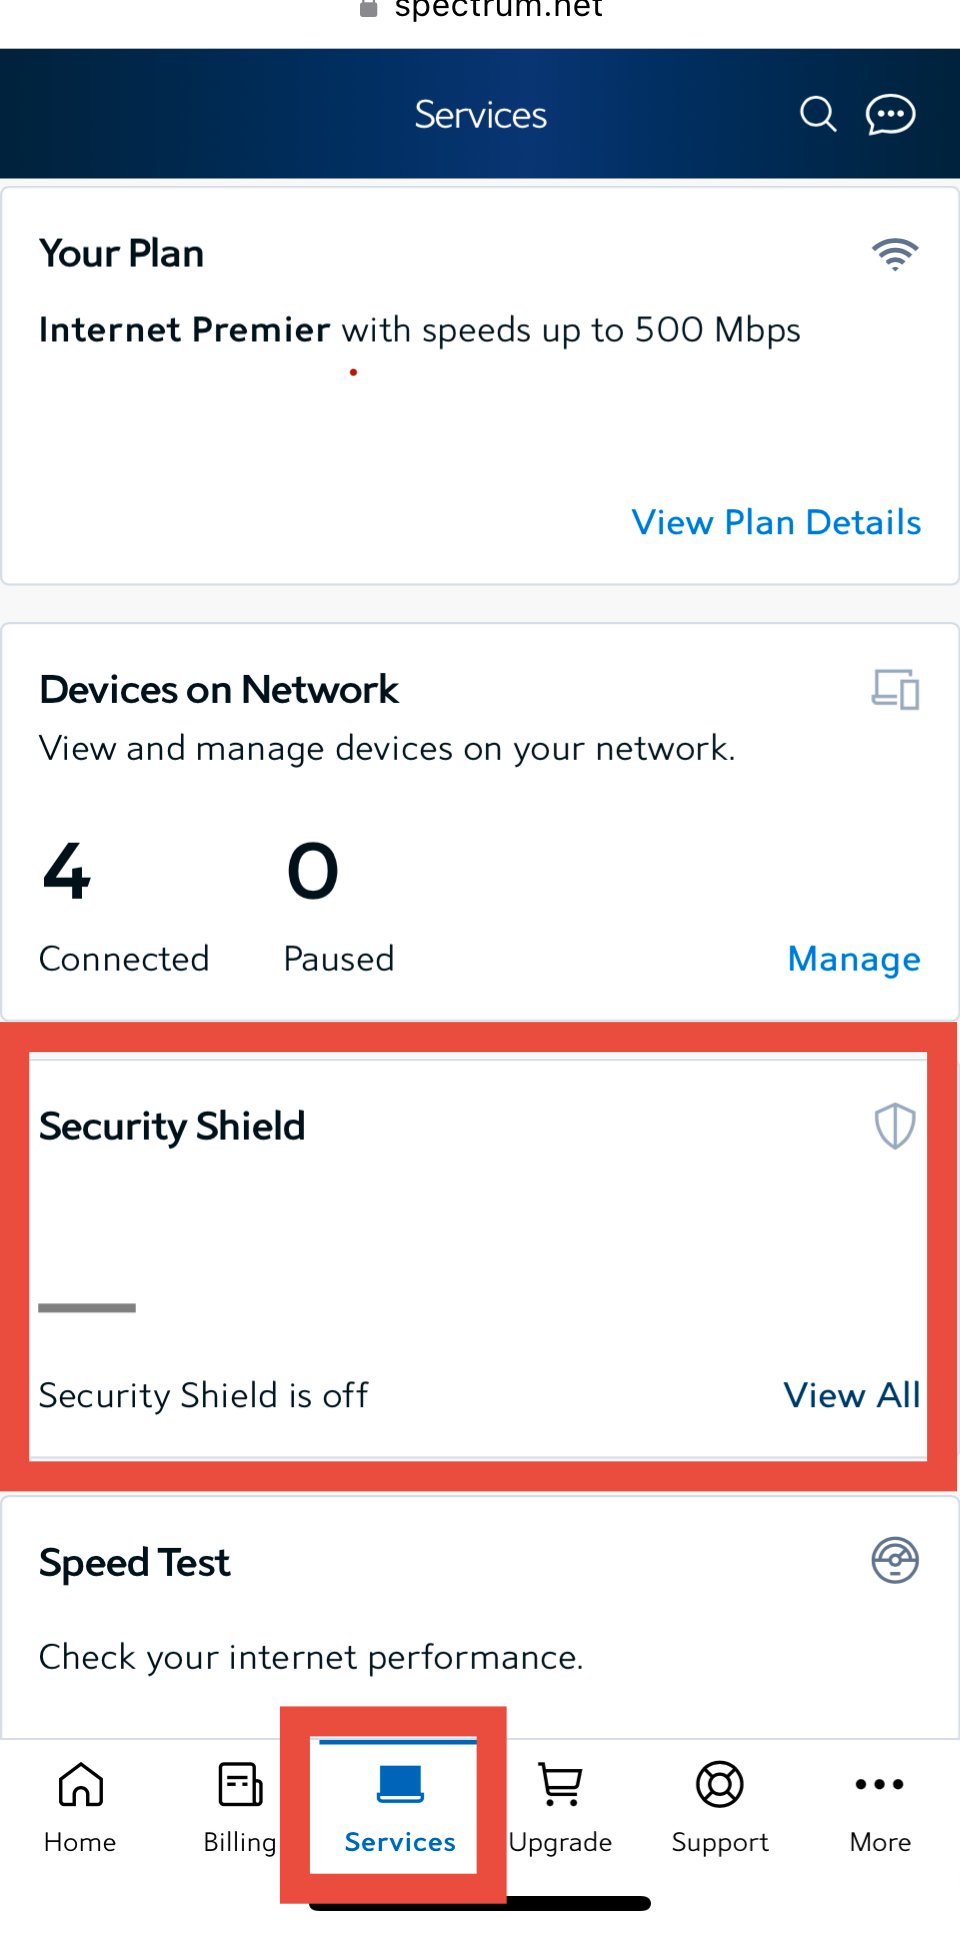The image size is (960, 1935).
Task: Tap the 0 Paused devices count
Action: click(x=313, y=872)
